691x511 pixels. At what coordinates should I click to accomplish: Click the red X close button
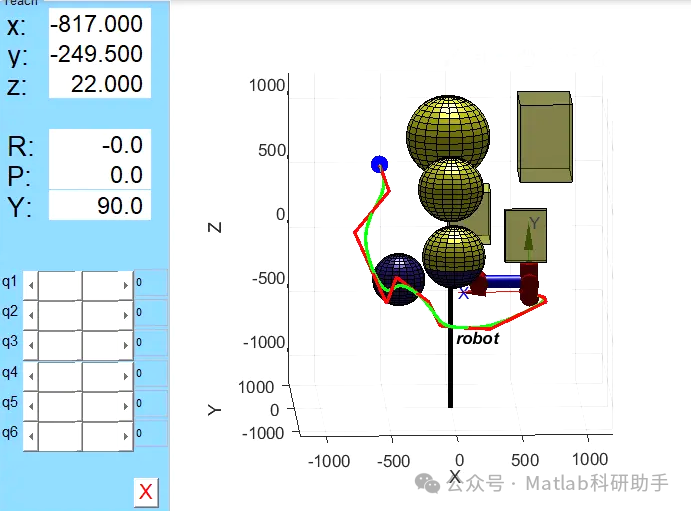[x=146, y=492]
